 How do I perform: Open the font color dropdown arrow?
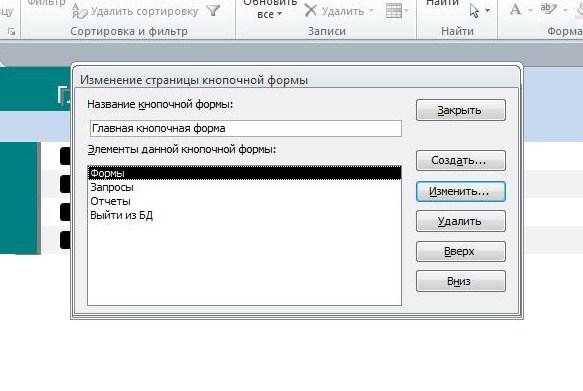click(530, 10)
